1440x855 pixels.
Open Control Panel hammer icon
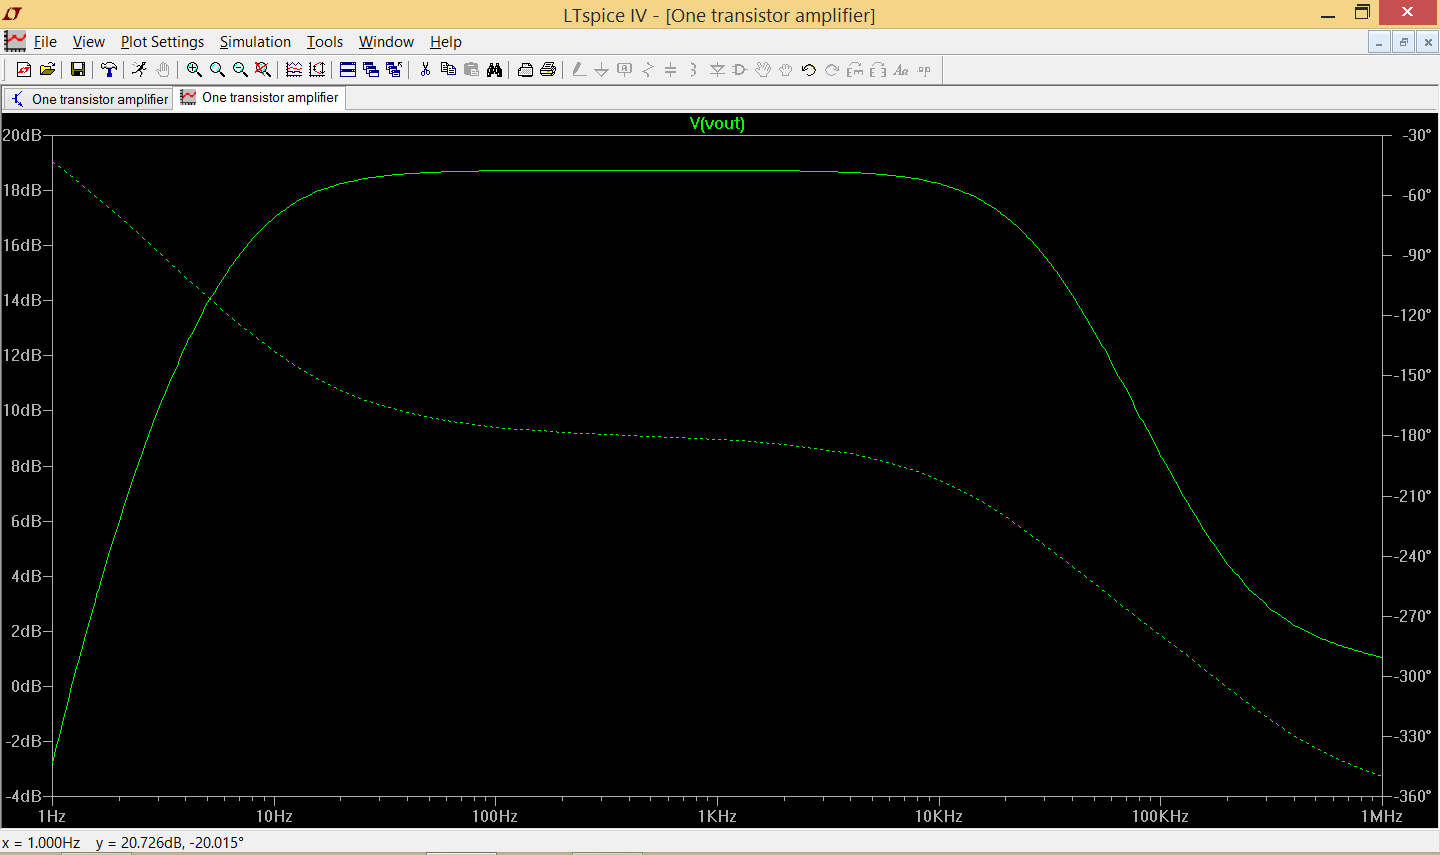(x=109, y=69)
